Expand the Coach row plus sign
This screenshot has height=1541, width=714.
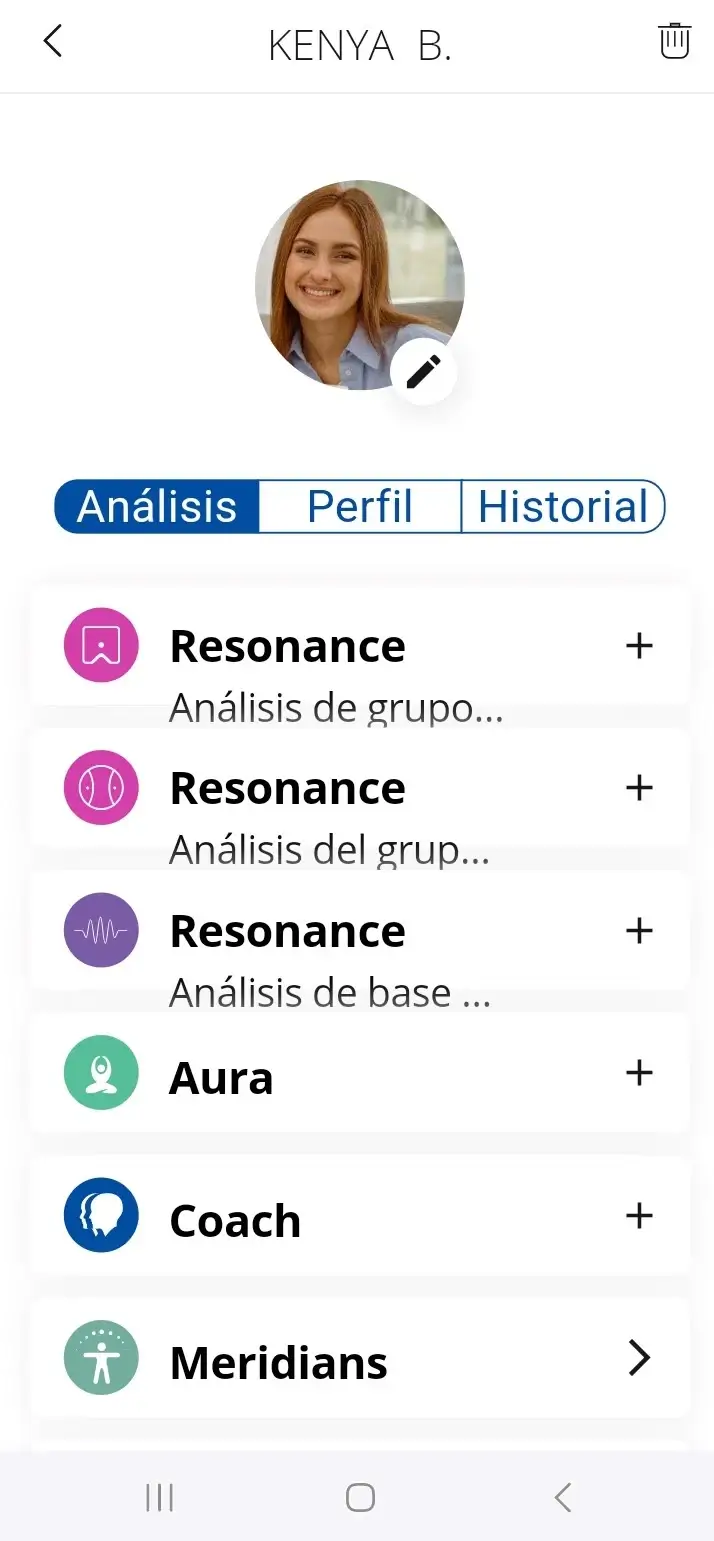click(639, 1216)
